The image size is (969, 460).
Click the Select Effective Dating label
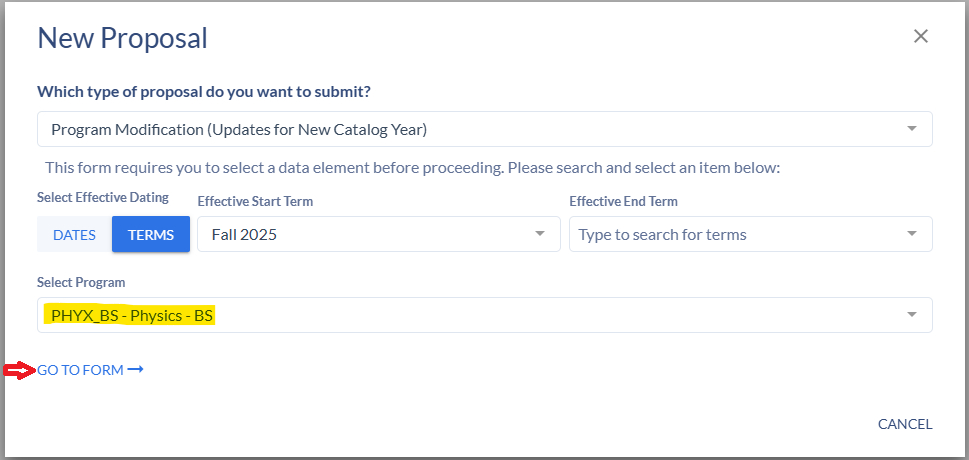(103, 197)
